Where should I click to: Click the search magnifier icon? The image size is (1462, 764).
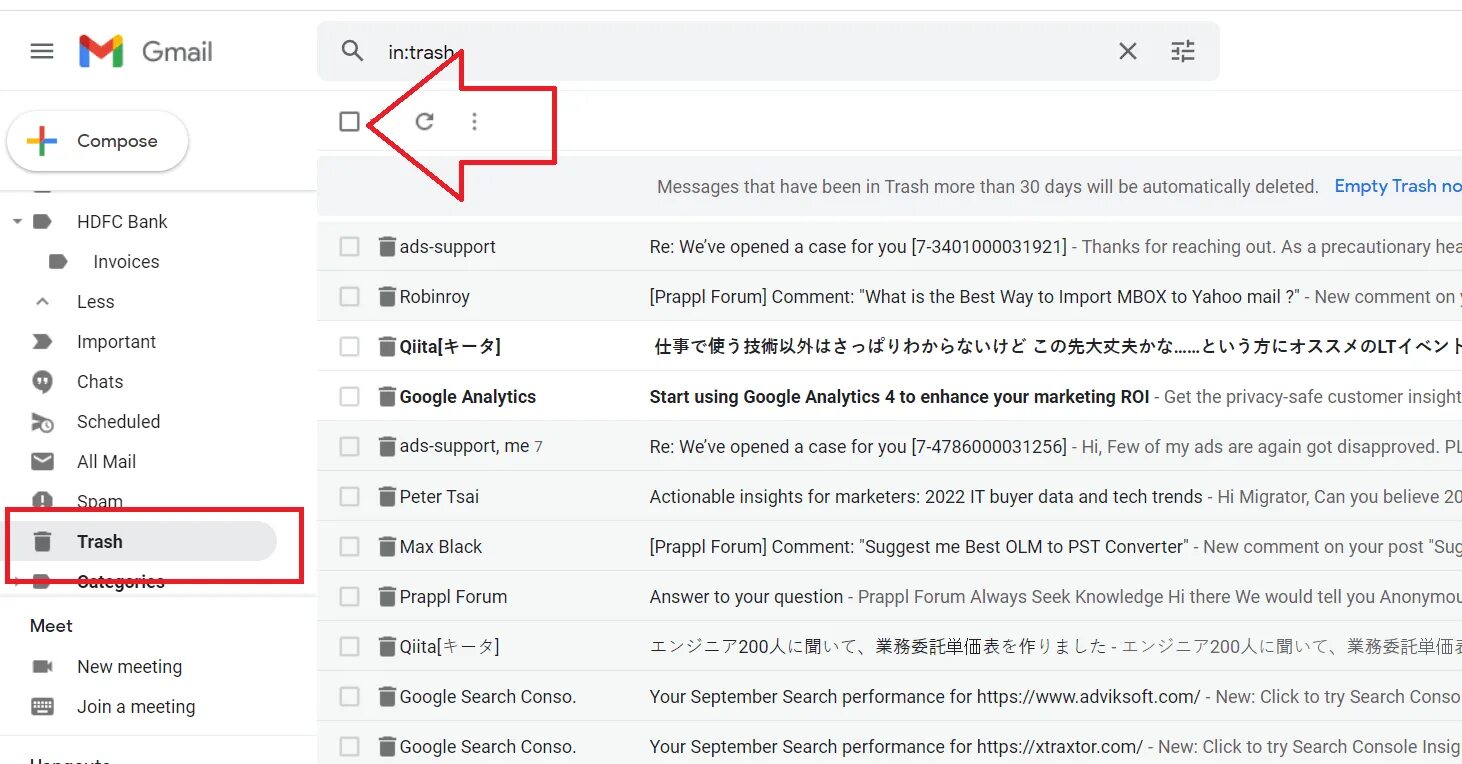(x=352, y=51)
